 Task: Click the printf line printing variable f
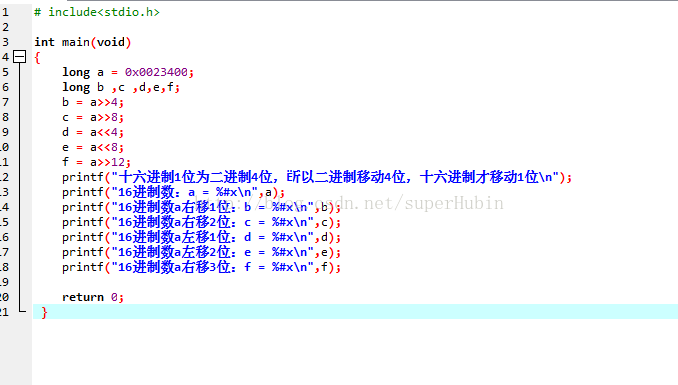coord(201,267)
